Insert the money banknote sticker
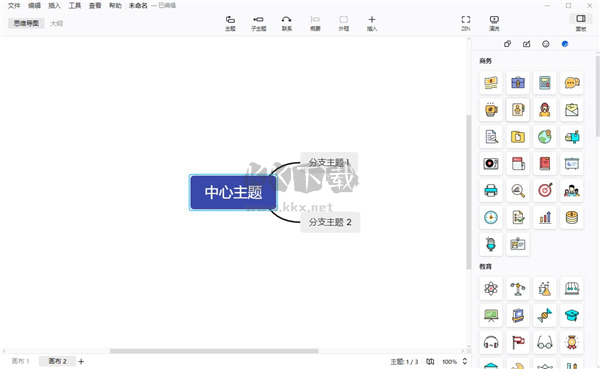 (491, 83)
